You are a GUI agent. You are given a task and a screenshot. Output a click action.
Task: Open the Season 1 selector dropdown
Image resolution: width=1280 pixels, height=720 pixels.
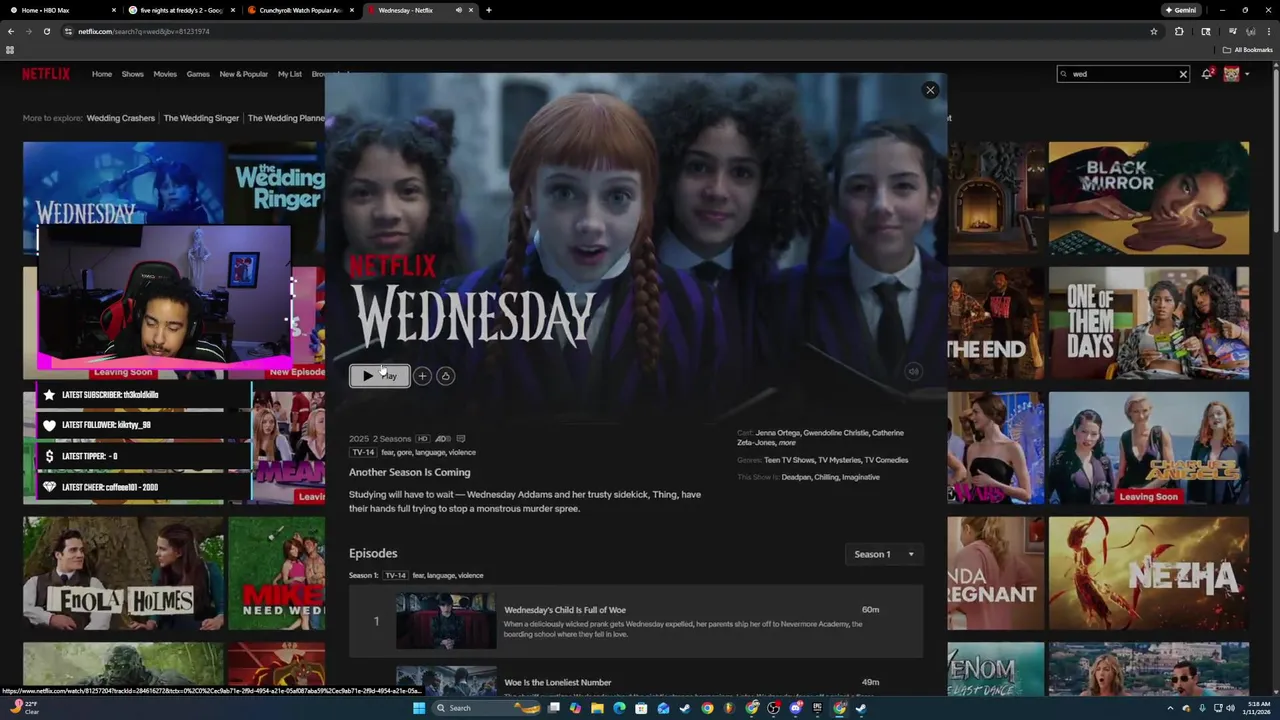pos(884,554)
